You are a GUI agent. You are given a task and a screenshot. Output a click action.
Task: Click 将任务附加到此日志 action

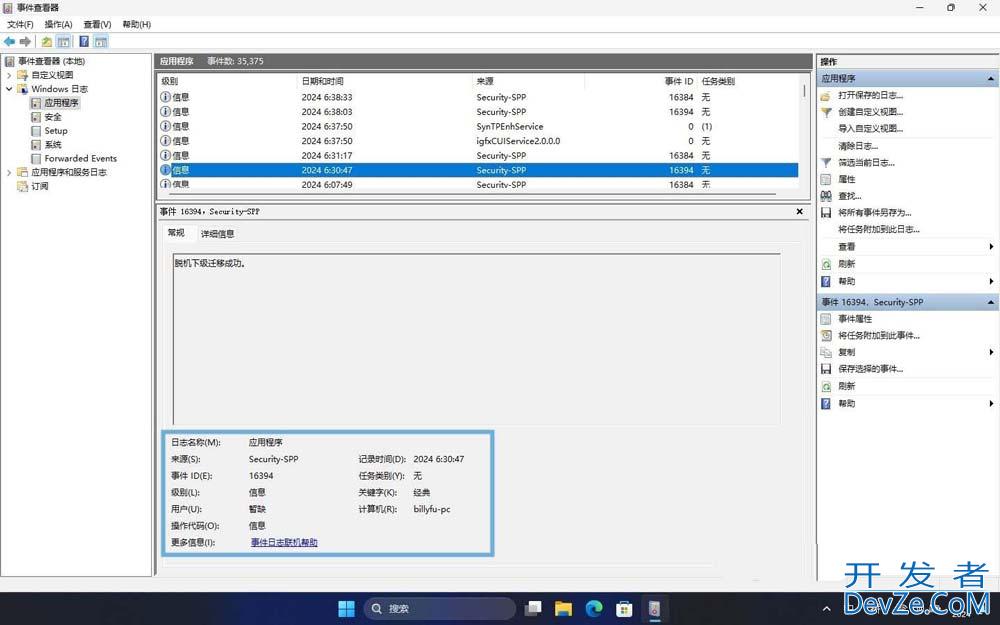879,230
